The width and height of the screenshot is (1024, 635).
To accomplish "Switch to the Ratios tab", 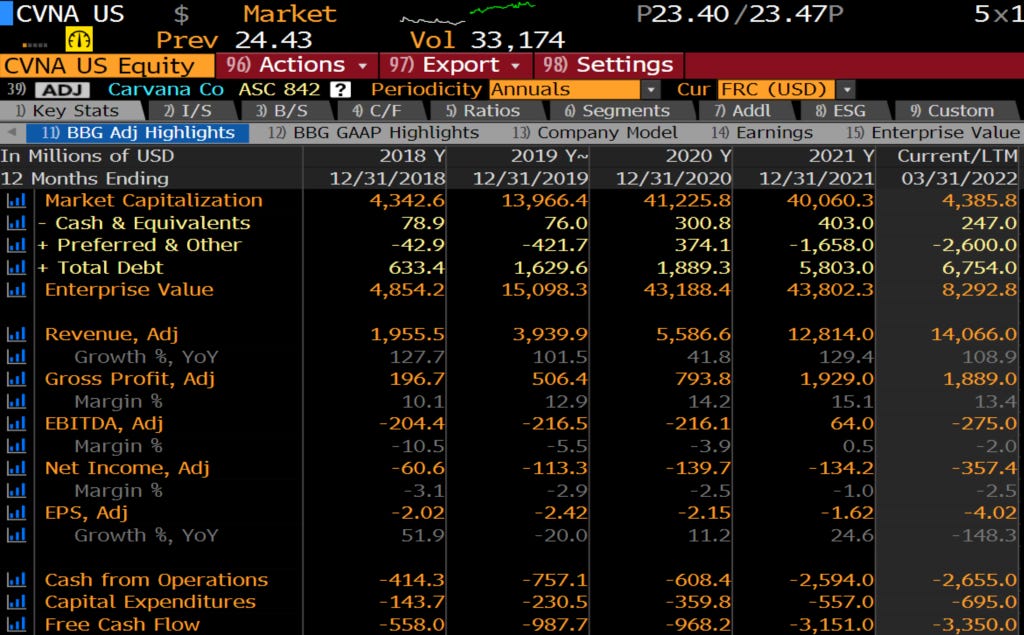I will pyautogui.click(x=487, y=111).
